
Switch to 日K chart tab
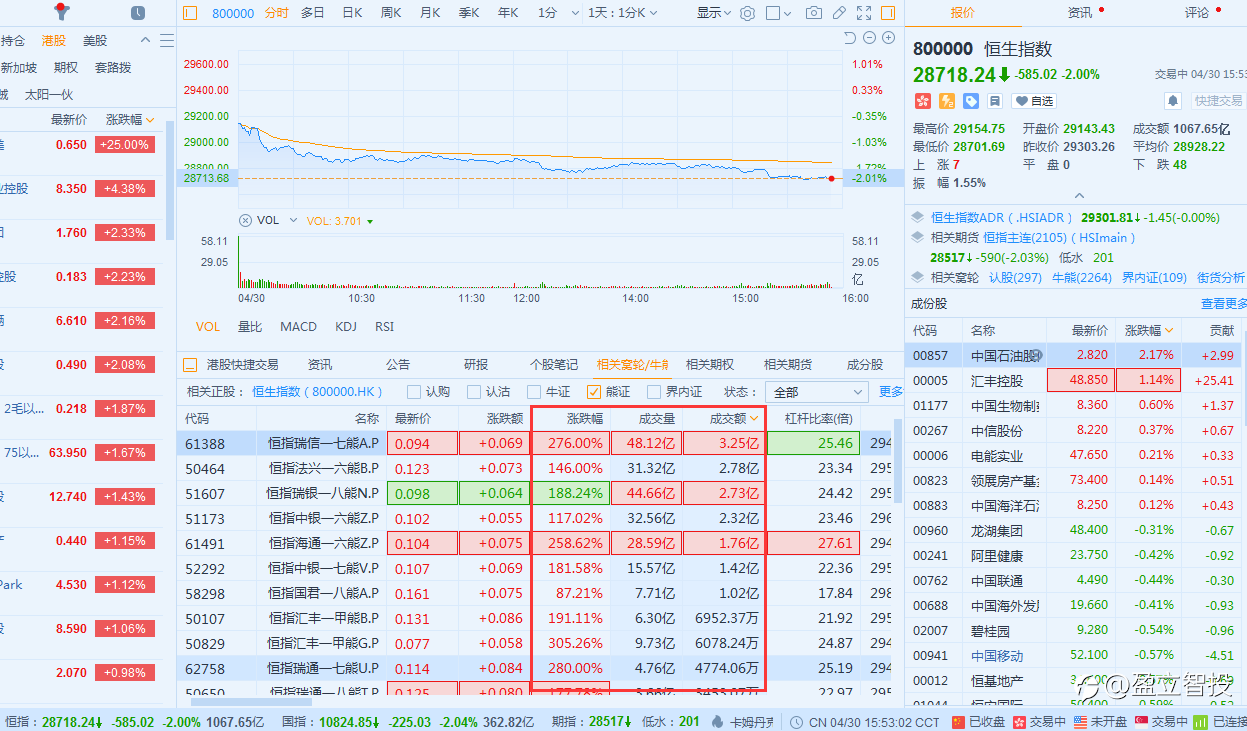click(352, 13)
